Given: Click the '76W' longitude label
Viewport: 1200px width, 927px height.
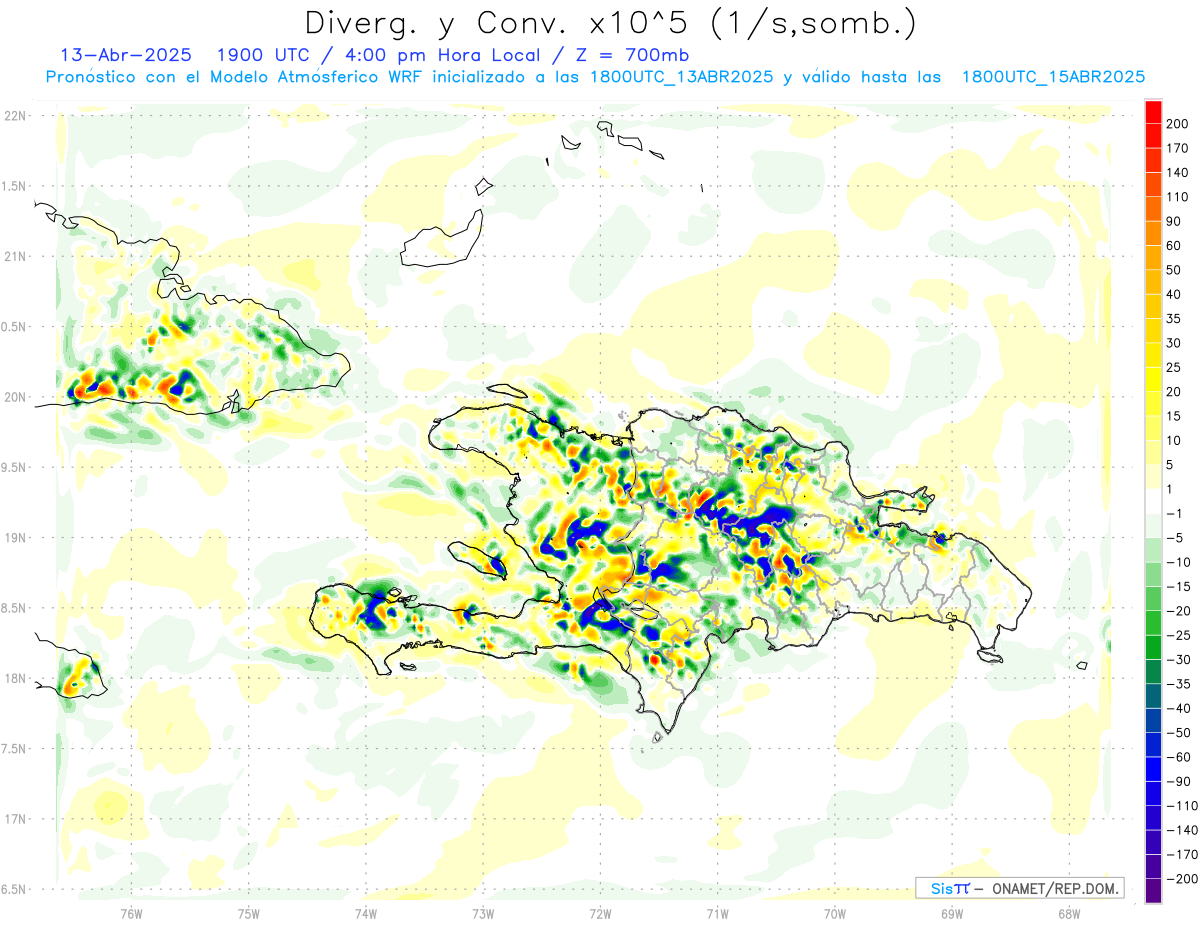Looking at the screenshot, I should [x=132, y=914].
